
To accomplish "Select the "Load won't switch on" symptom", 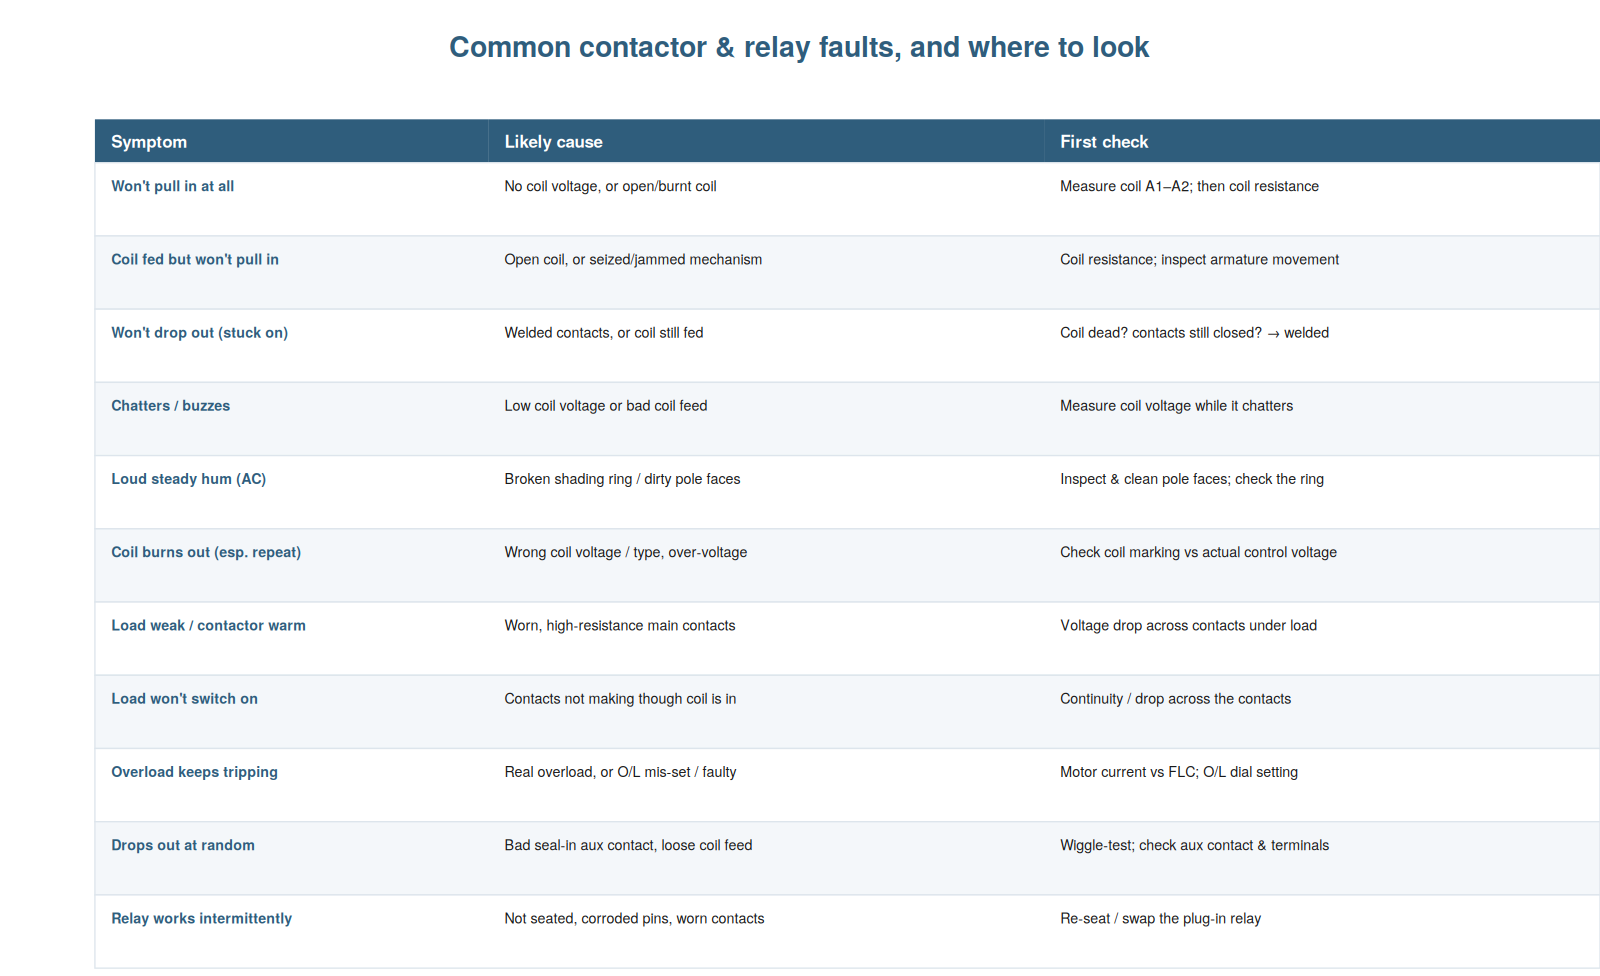I will (x=185, y=698).
